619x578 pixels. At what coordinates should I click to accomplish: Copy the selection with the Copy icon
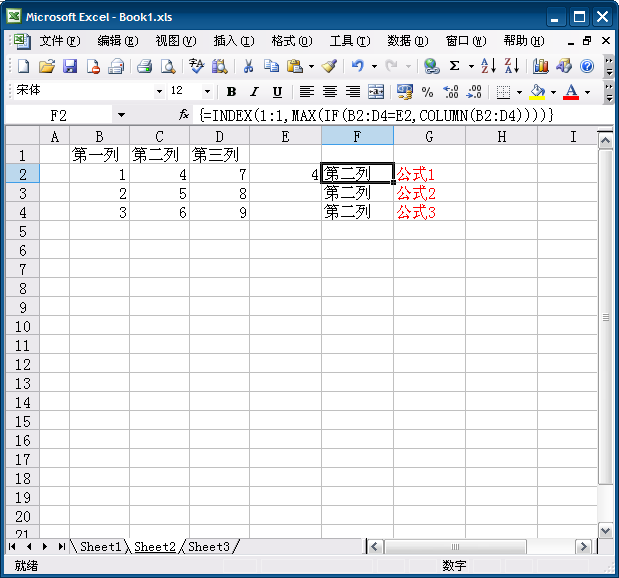(271, 66)
